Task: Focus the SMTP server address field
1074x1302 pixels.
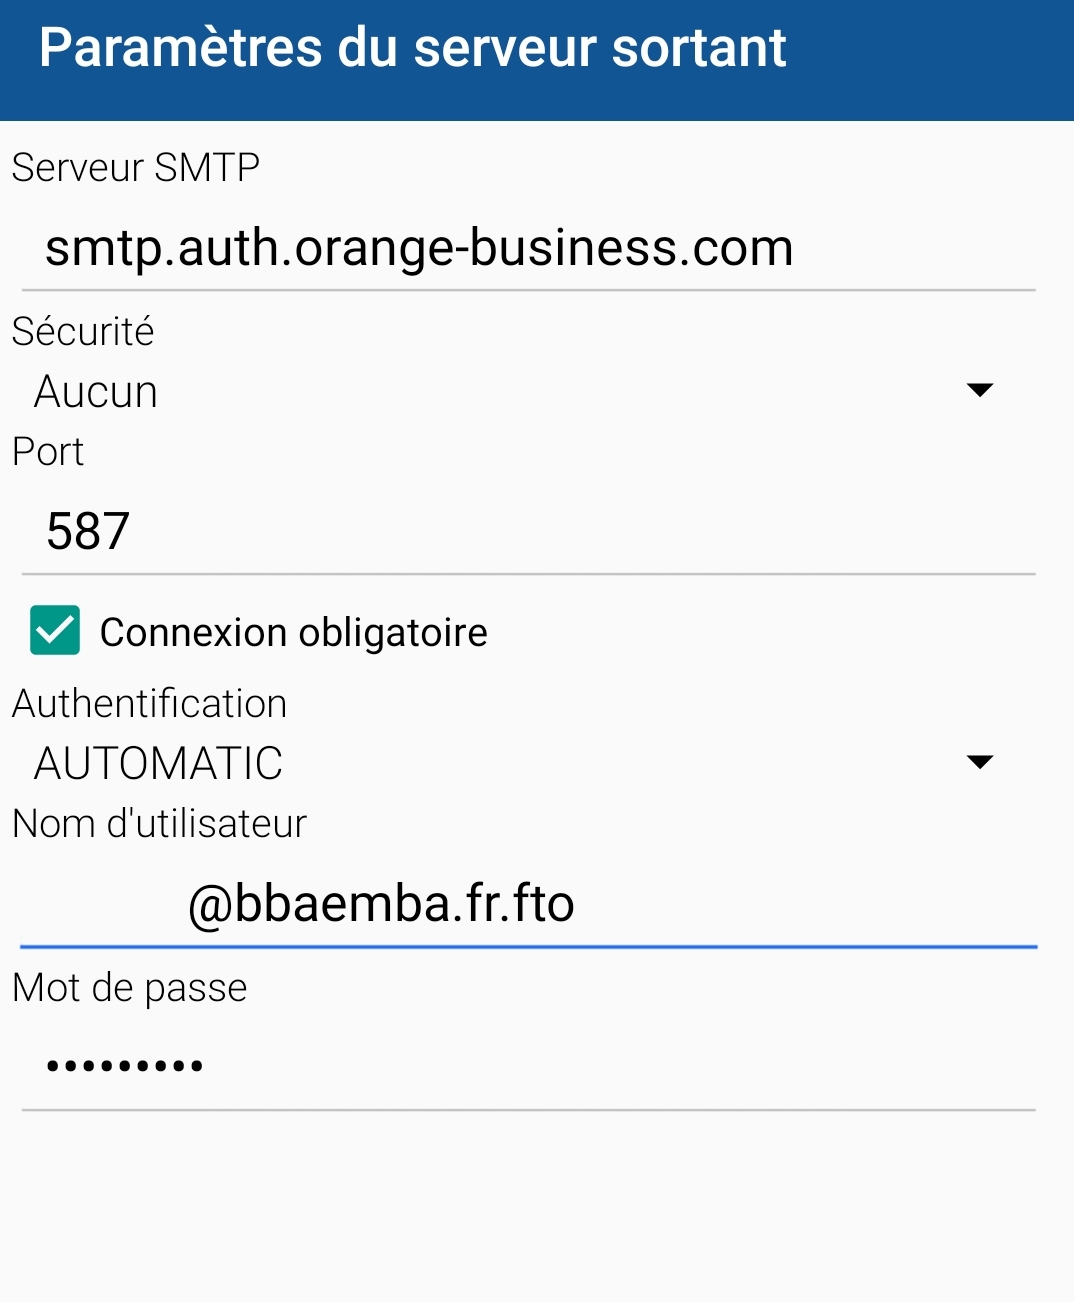Action: 419,248
